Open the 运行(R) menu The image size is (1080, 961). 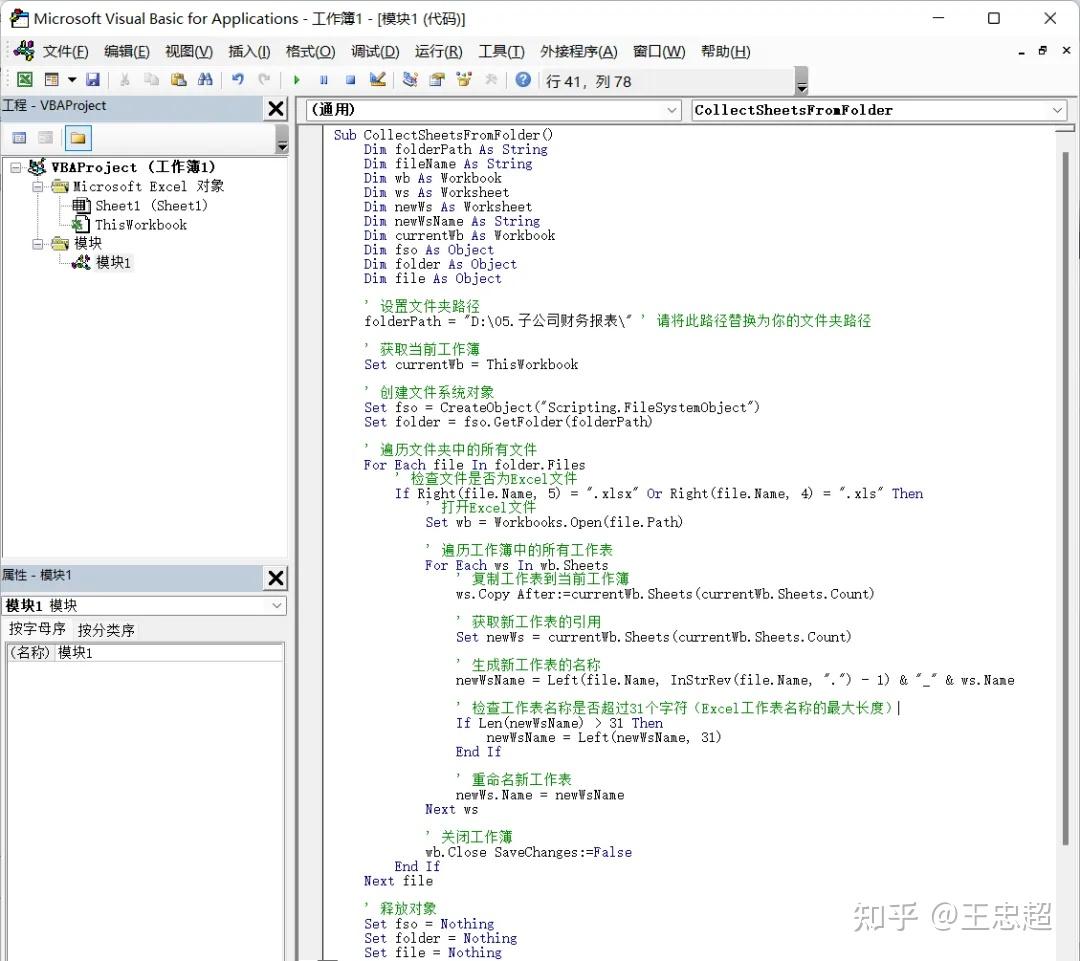pyautogui.click(x=437, y=51)
